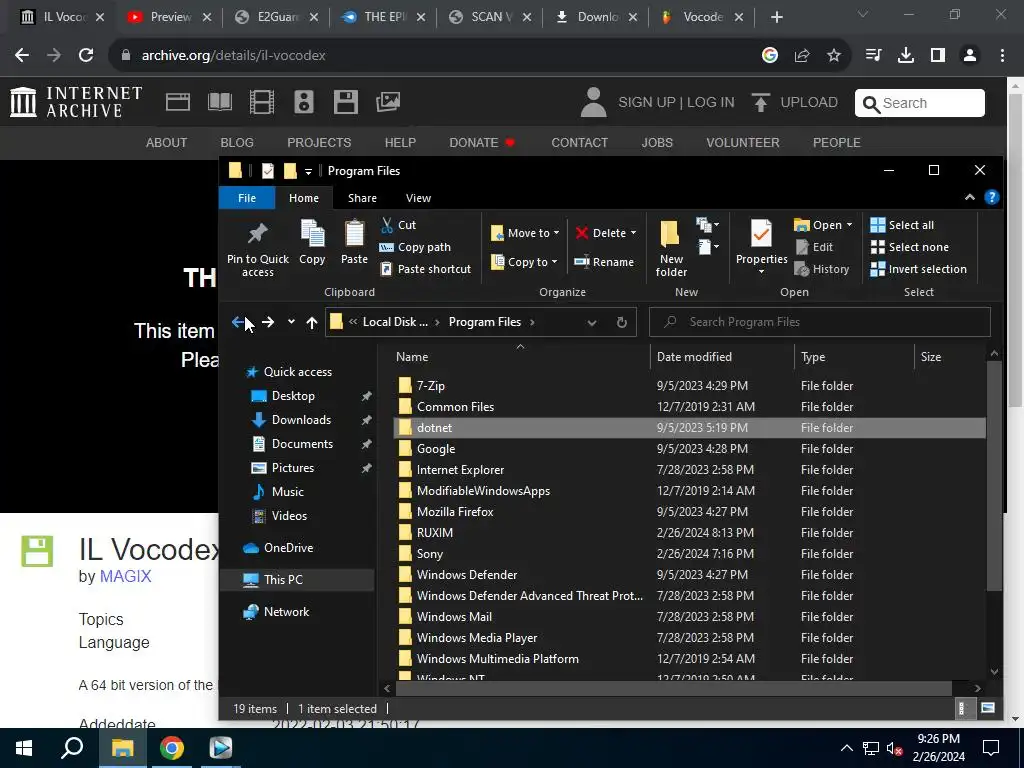The width and height of the screenshot is (1024, 768).
Task: Click the Copy ribbon icon
Action: [312, 241]
